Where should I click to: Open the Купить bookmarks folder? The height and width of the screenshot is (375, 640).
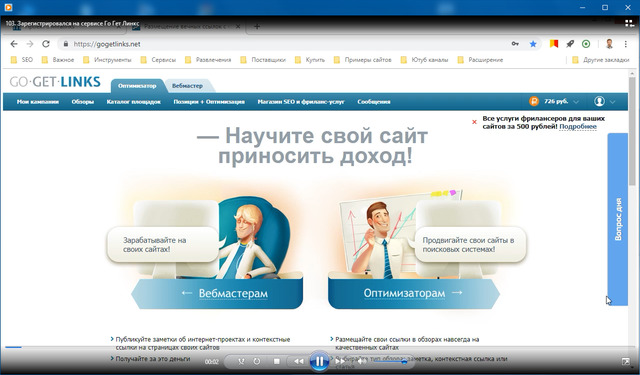[310, 60]
